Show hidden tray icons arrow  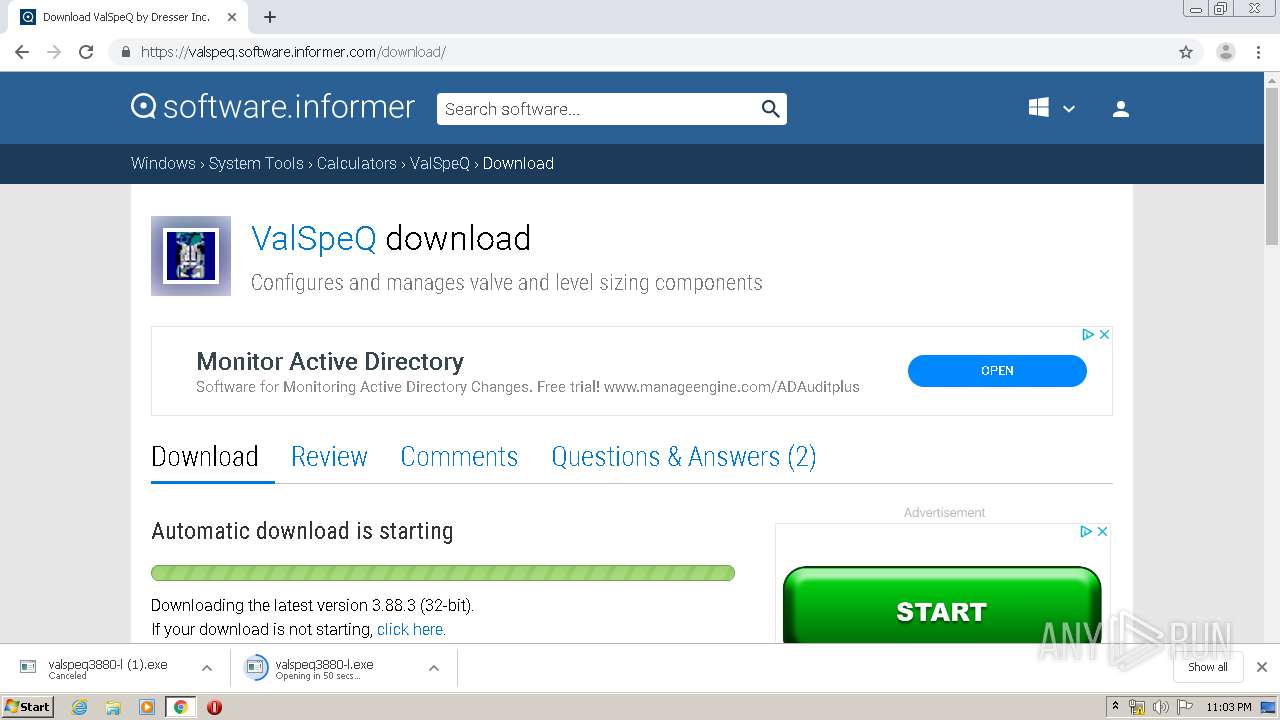pyautogui.click(x=1116, y=707)
